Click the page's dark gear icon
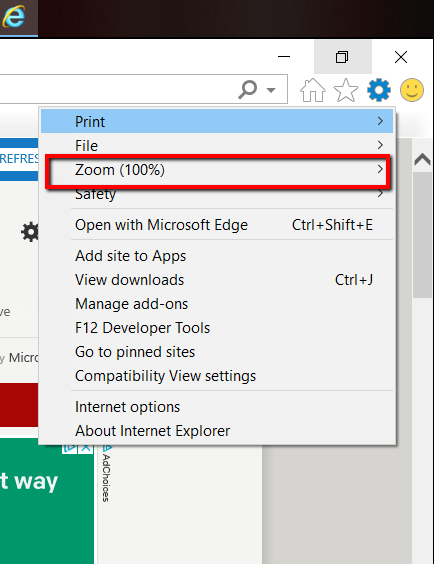Image resolution: width=434 pixels, height=564 pixels. [30, 232]
